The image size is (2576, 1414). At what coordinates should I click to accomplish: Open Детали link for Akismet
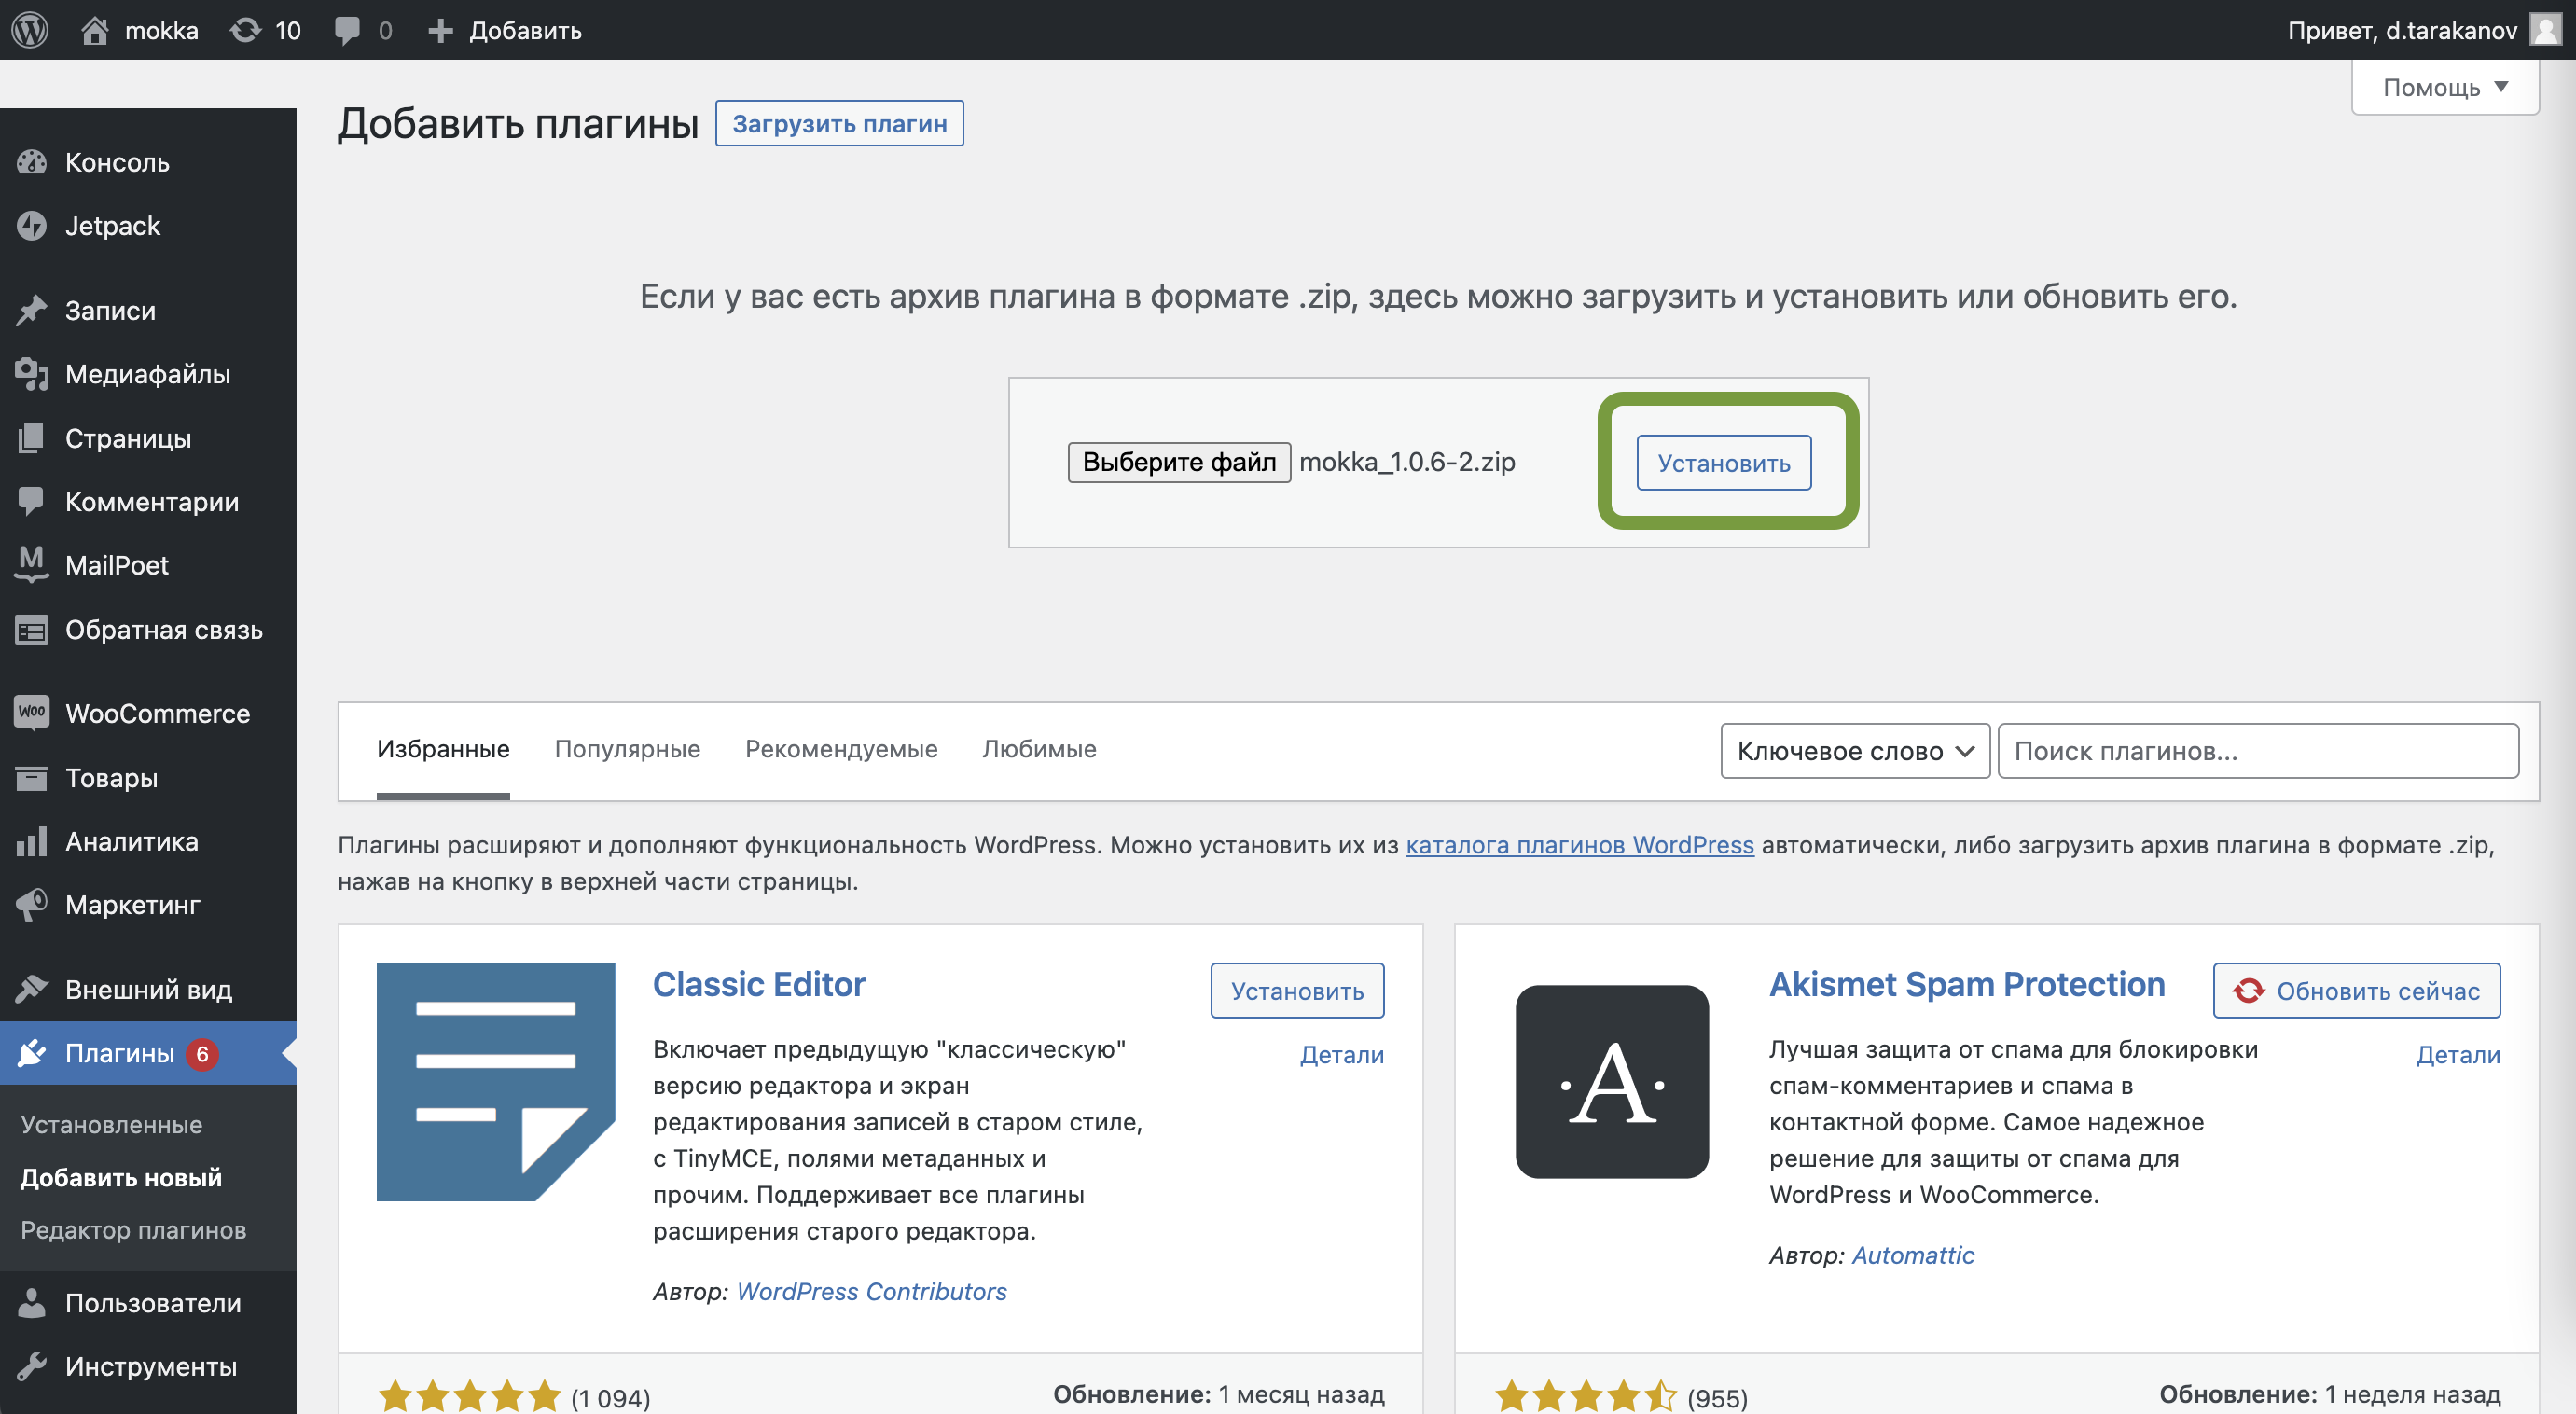(x=2458, y=1055)
